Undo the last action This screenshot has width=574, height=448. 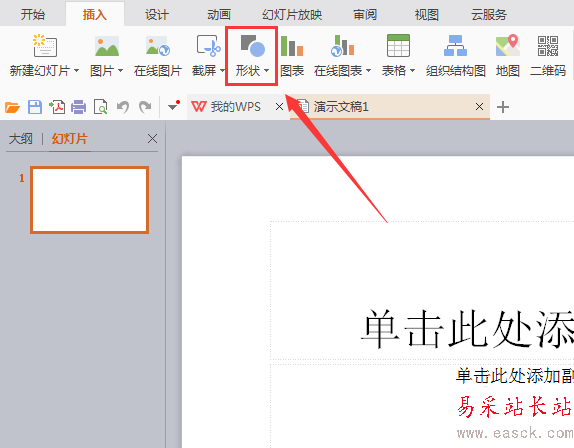pos(123,107)
